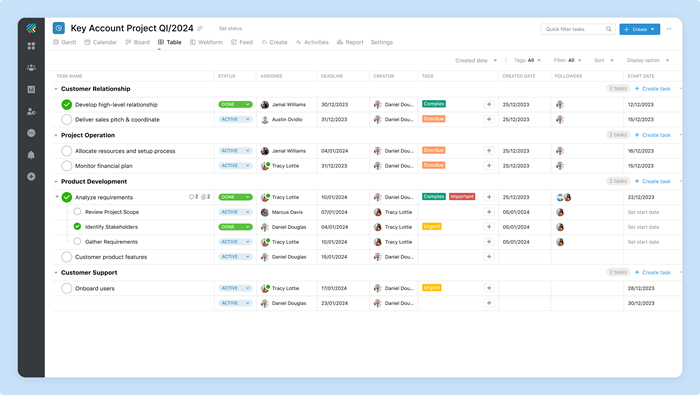The image size is (700, 395).
Task: Check off the Onboard users task
Action: (67, 288)
